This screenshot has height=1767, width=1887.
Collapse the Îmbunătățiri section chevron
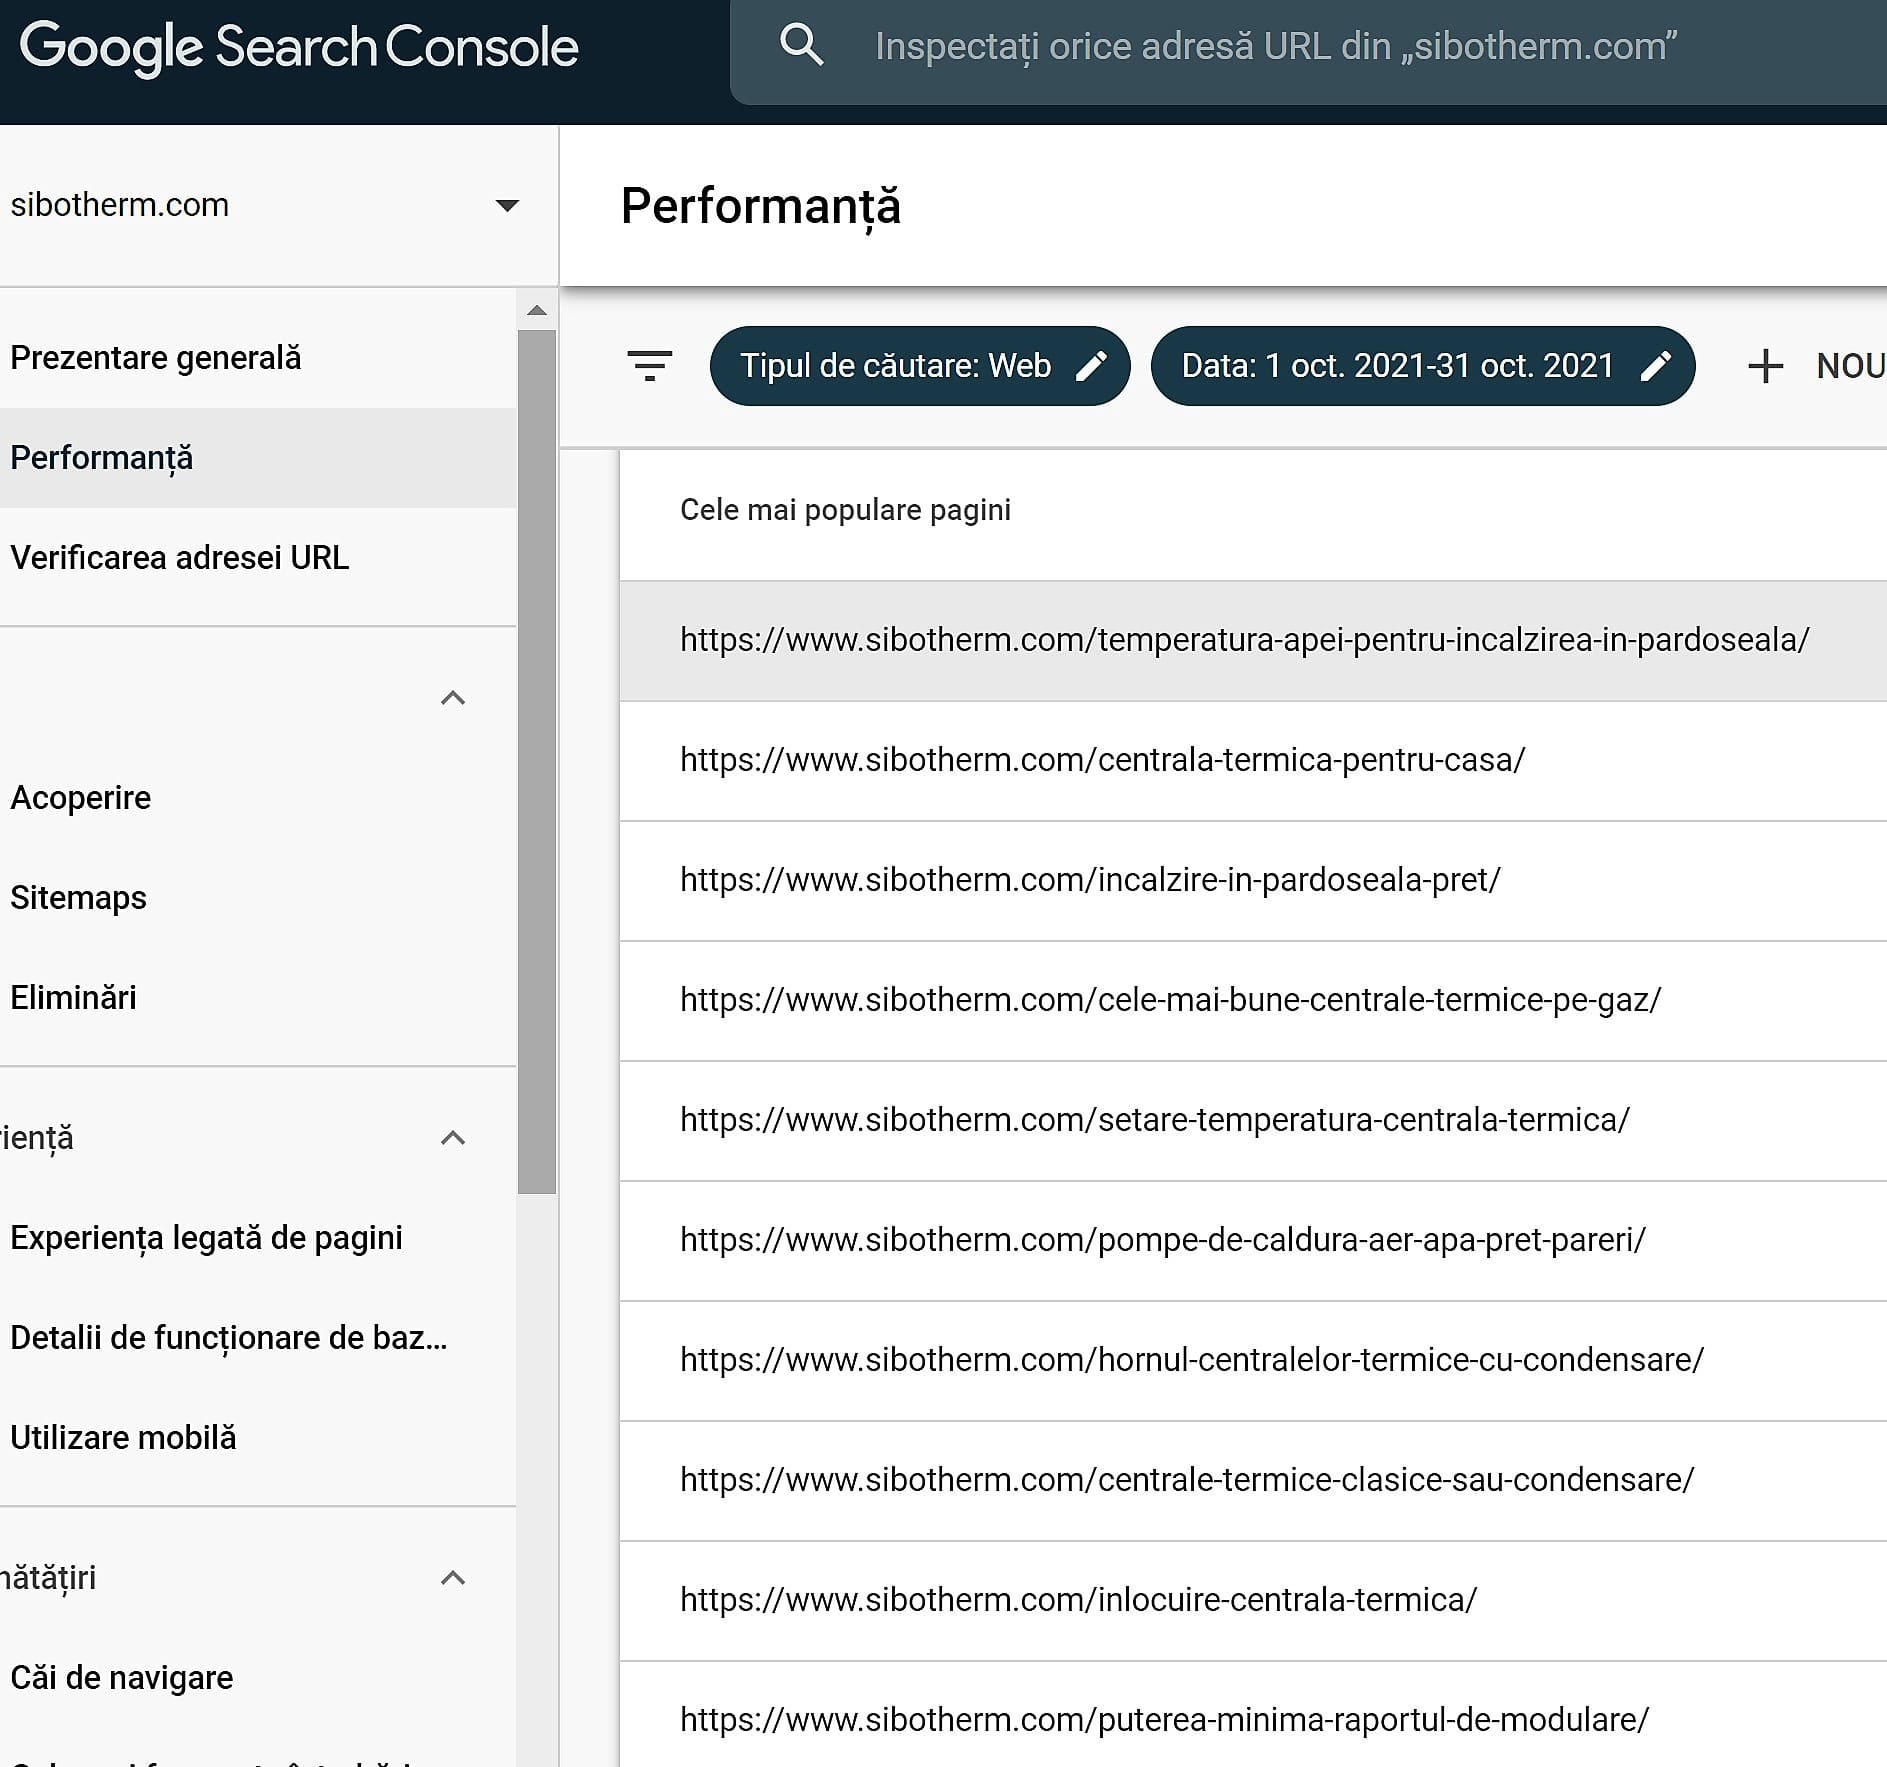pyautogui.click(x=453, y=1578)
